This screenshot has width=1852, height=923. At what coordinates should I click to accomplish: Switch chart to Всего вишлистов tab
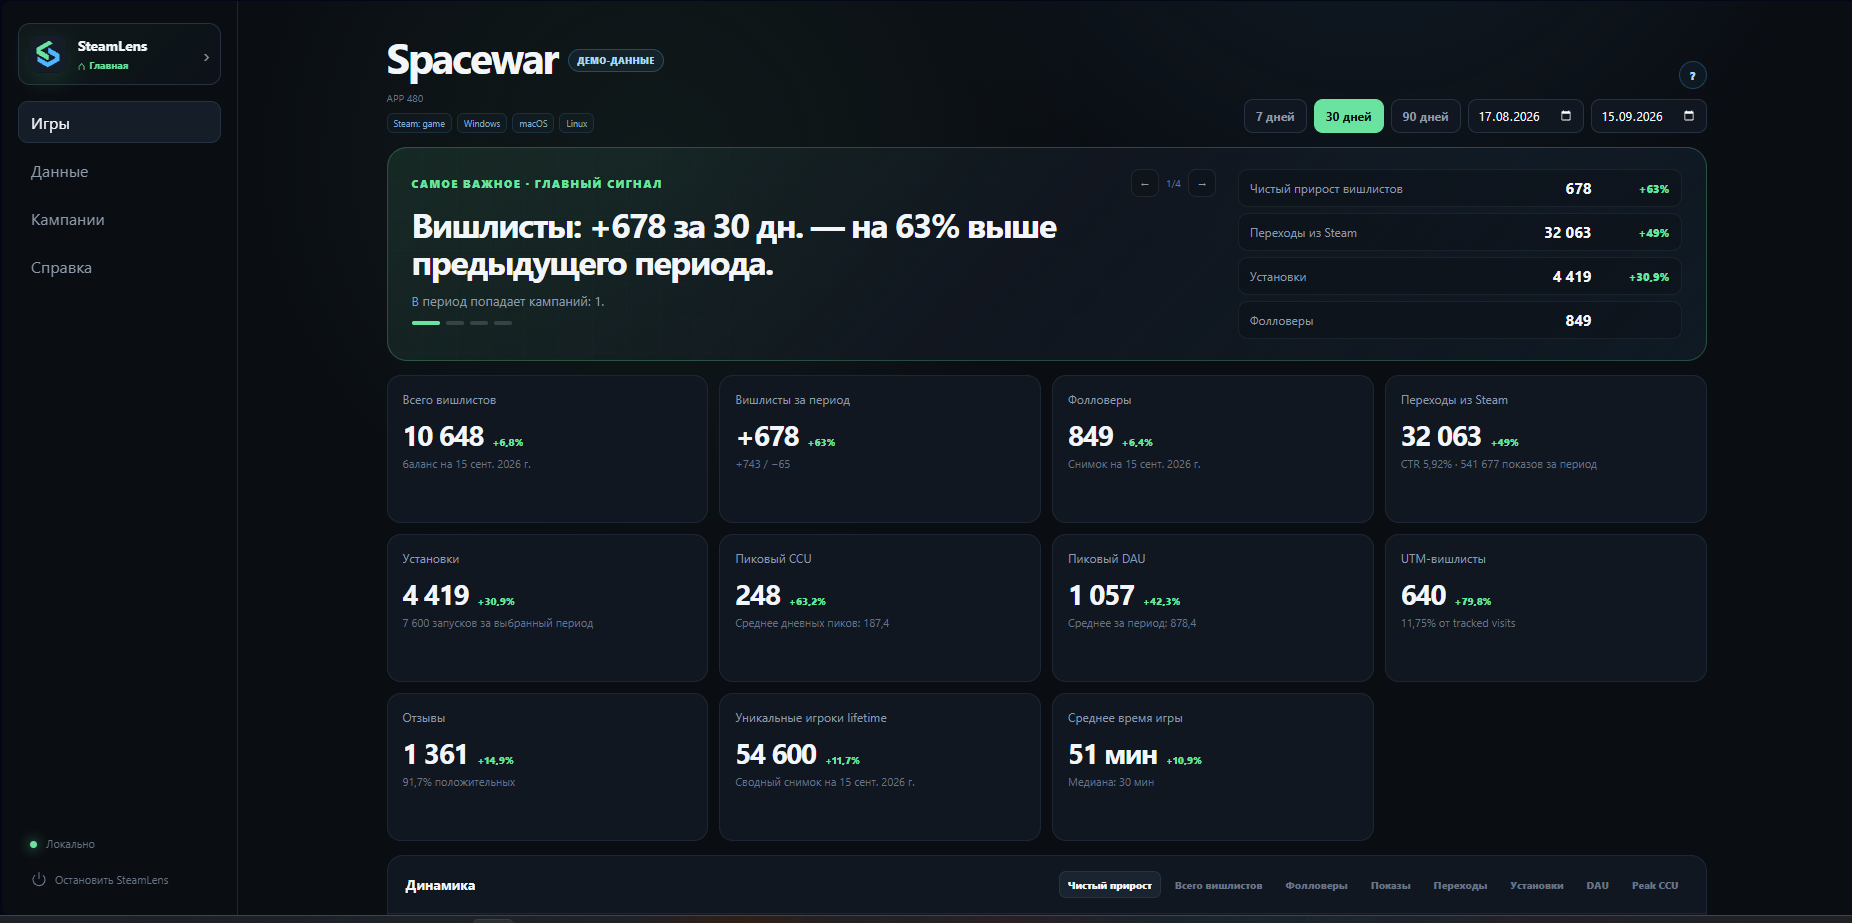1218,885
